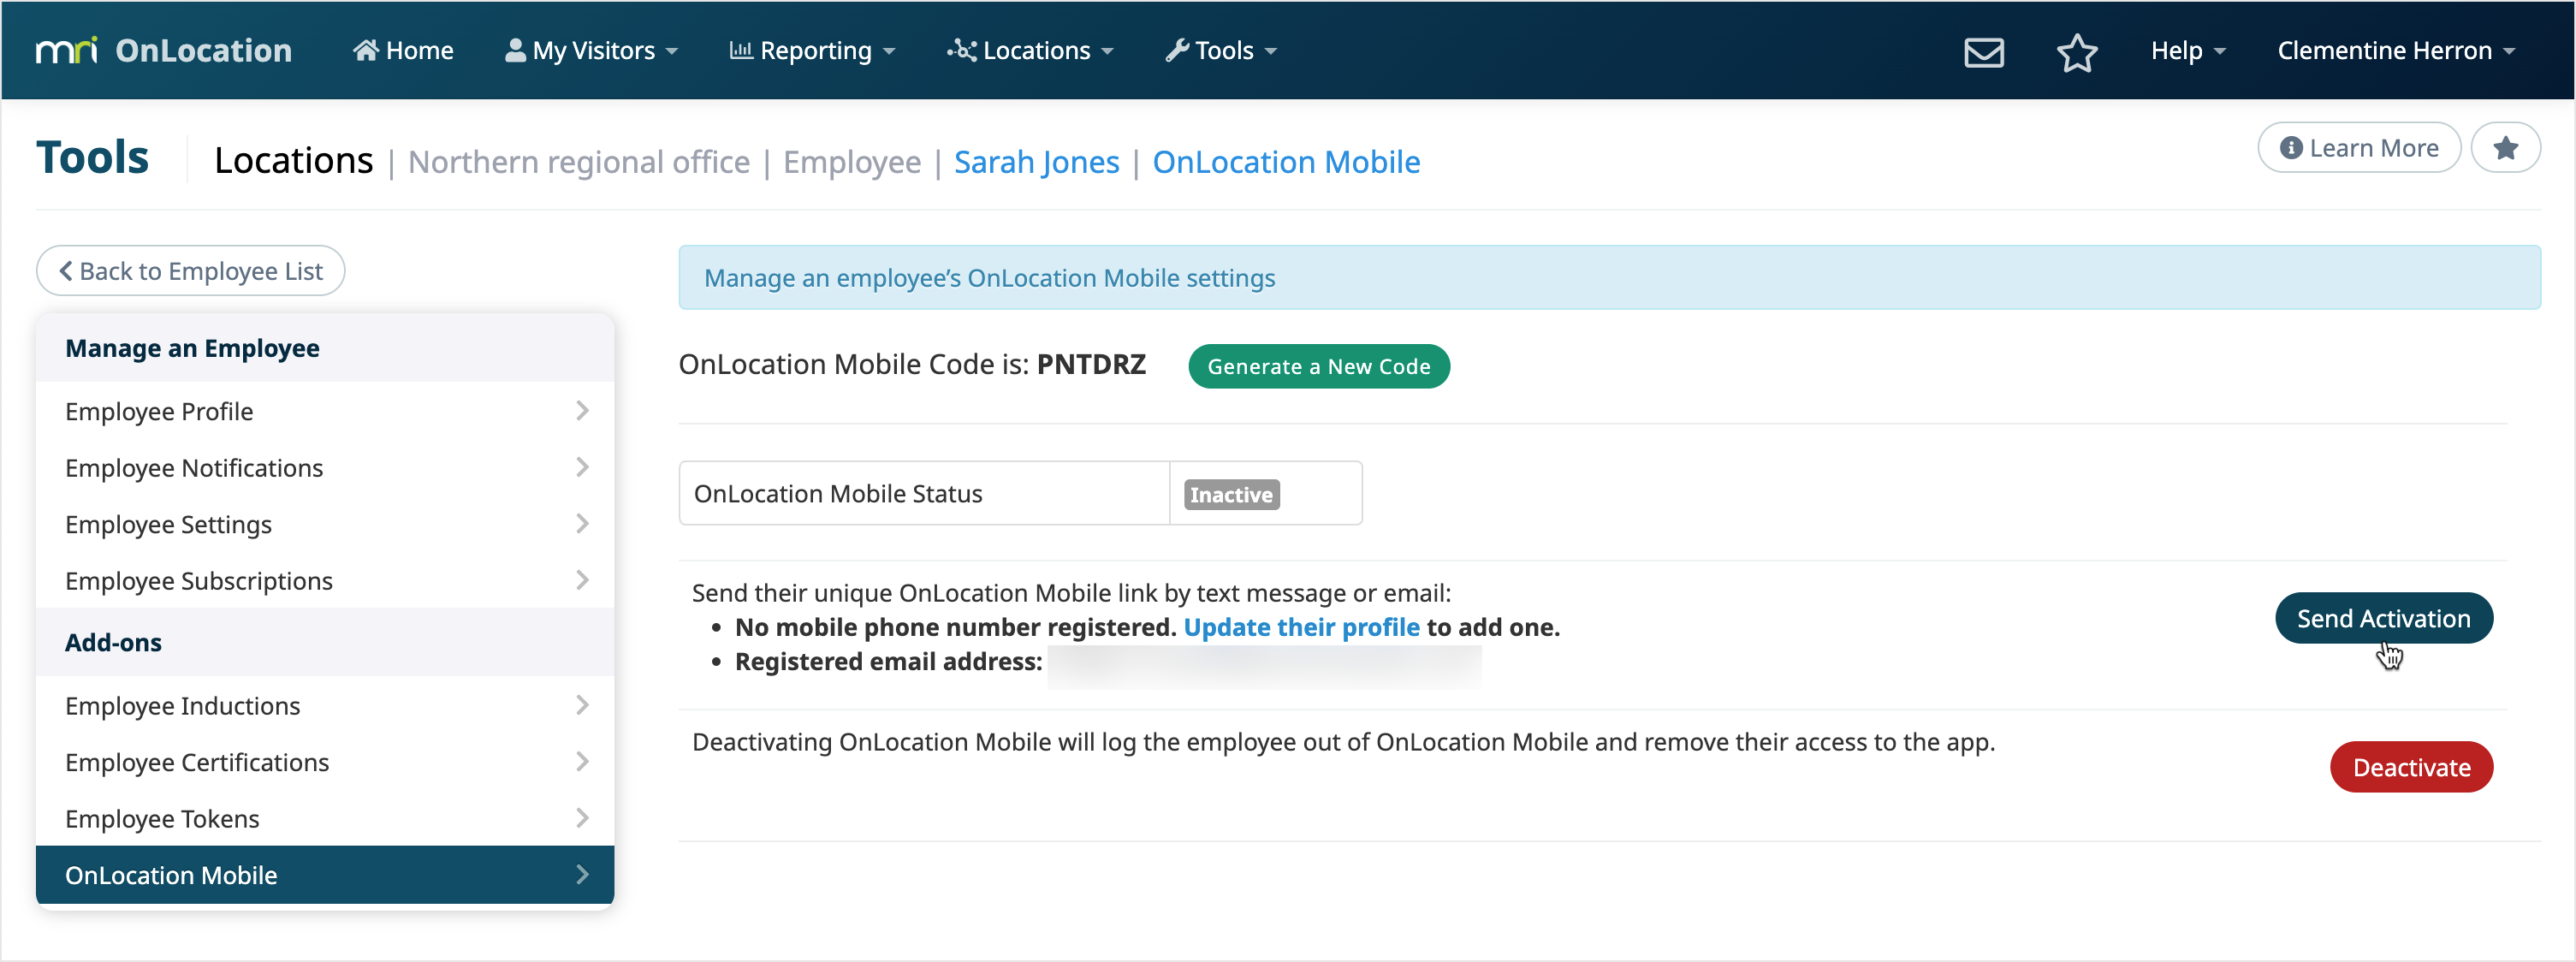Expand the Employee Profile chevron
This screenshot has width=2576, height=962.
[583, 410]
